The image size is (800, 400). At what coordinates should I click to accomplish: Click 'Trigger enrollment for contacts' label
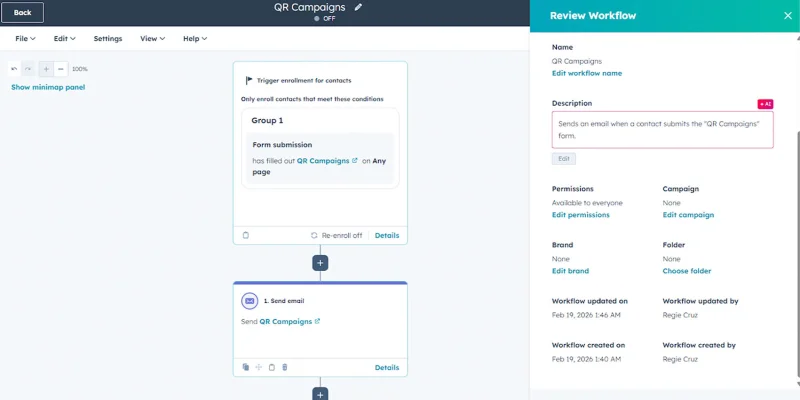point(304,81)
